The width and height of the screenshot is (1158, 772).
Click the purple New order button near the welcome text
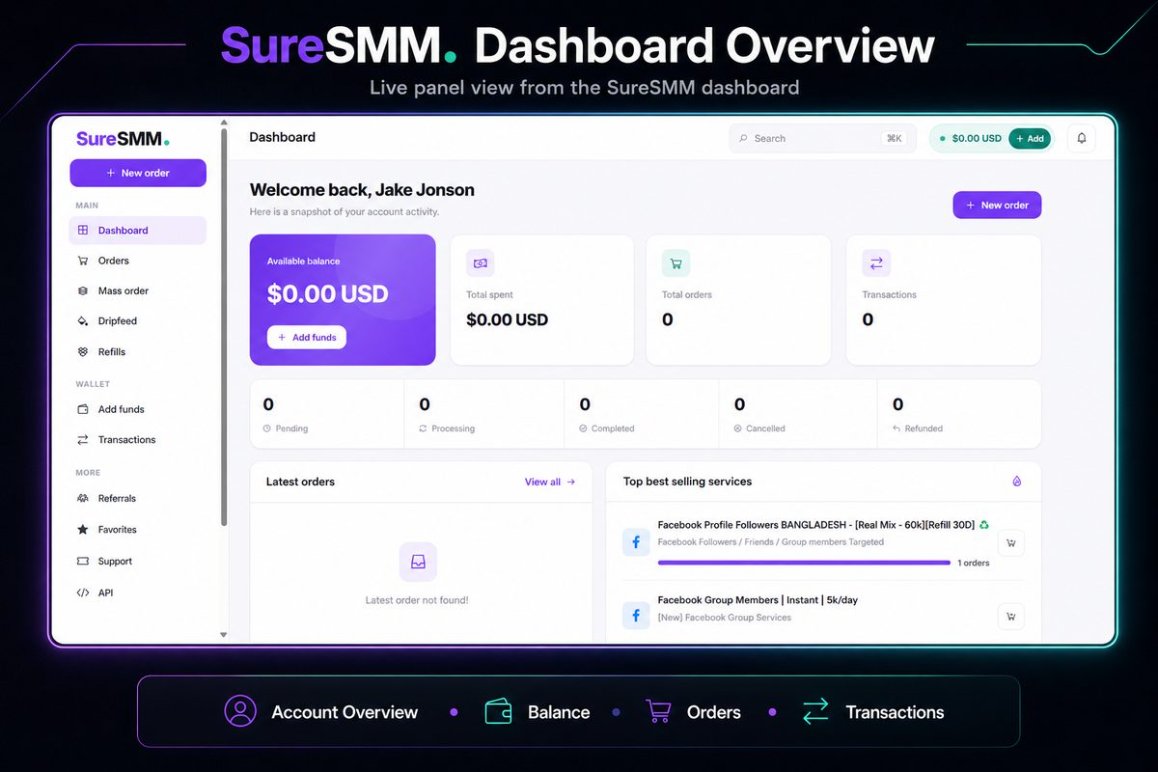point(997,205)
